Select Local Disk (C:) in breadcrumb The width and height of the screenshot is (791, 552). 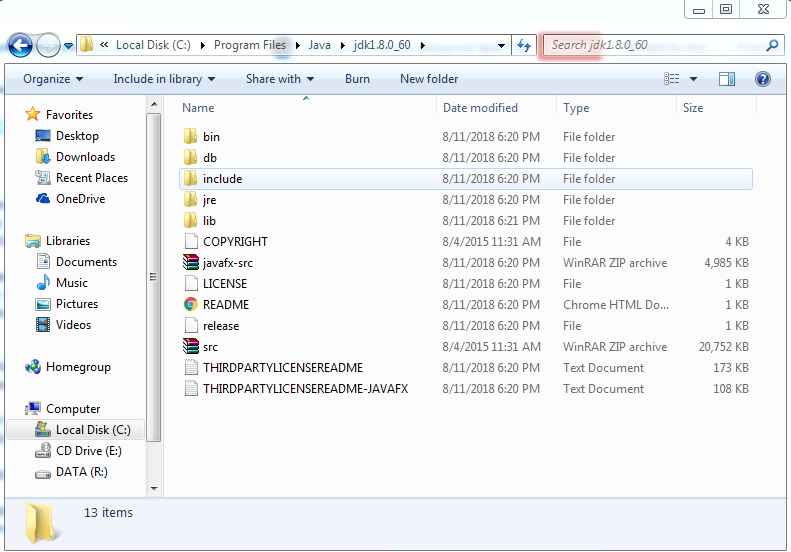153,45
